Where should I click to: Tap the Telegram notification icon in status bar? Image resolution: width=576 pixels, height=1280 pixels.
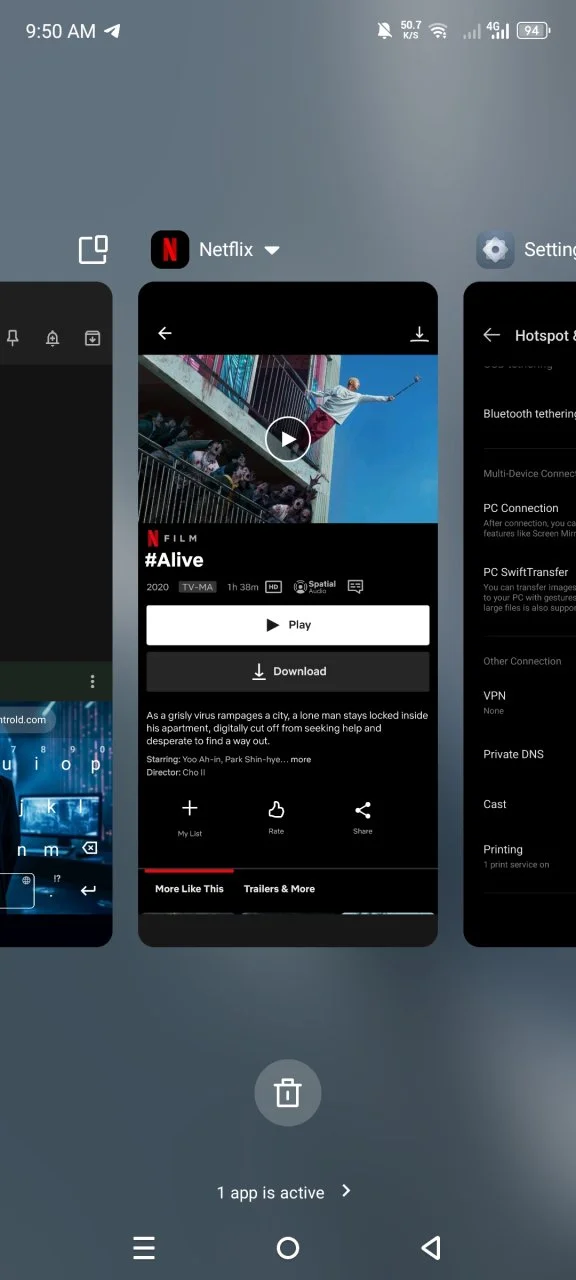pyautogui.click(x=113, y=31)
